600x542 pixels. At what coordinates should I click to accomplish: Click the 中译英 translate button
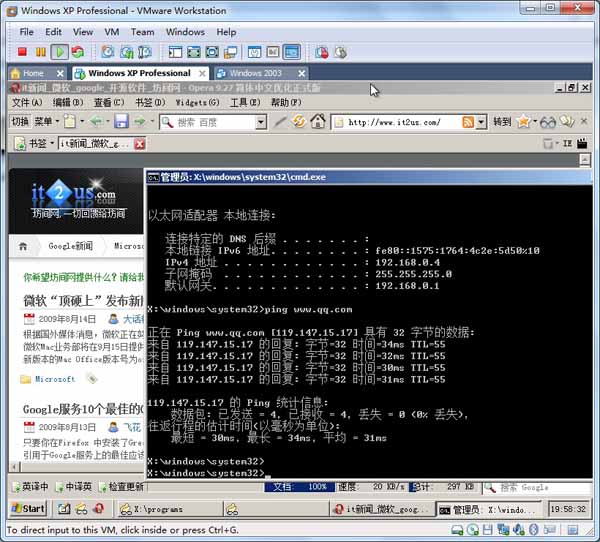(74, 486)
